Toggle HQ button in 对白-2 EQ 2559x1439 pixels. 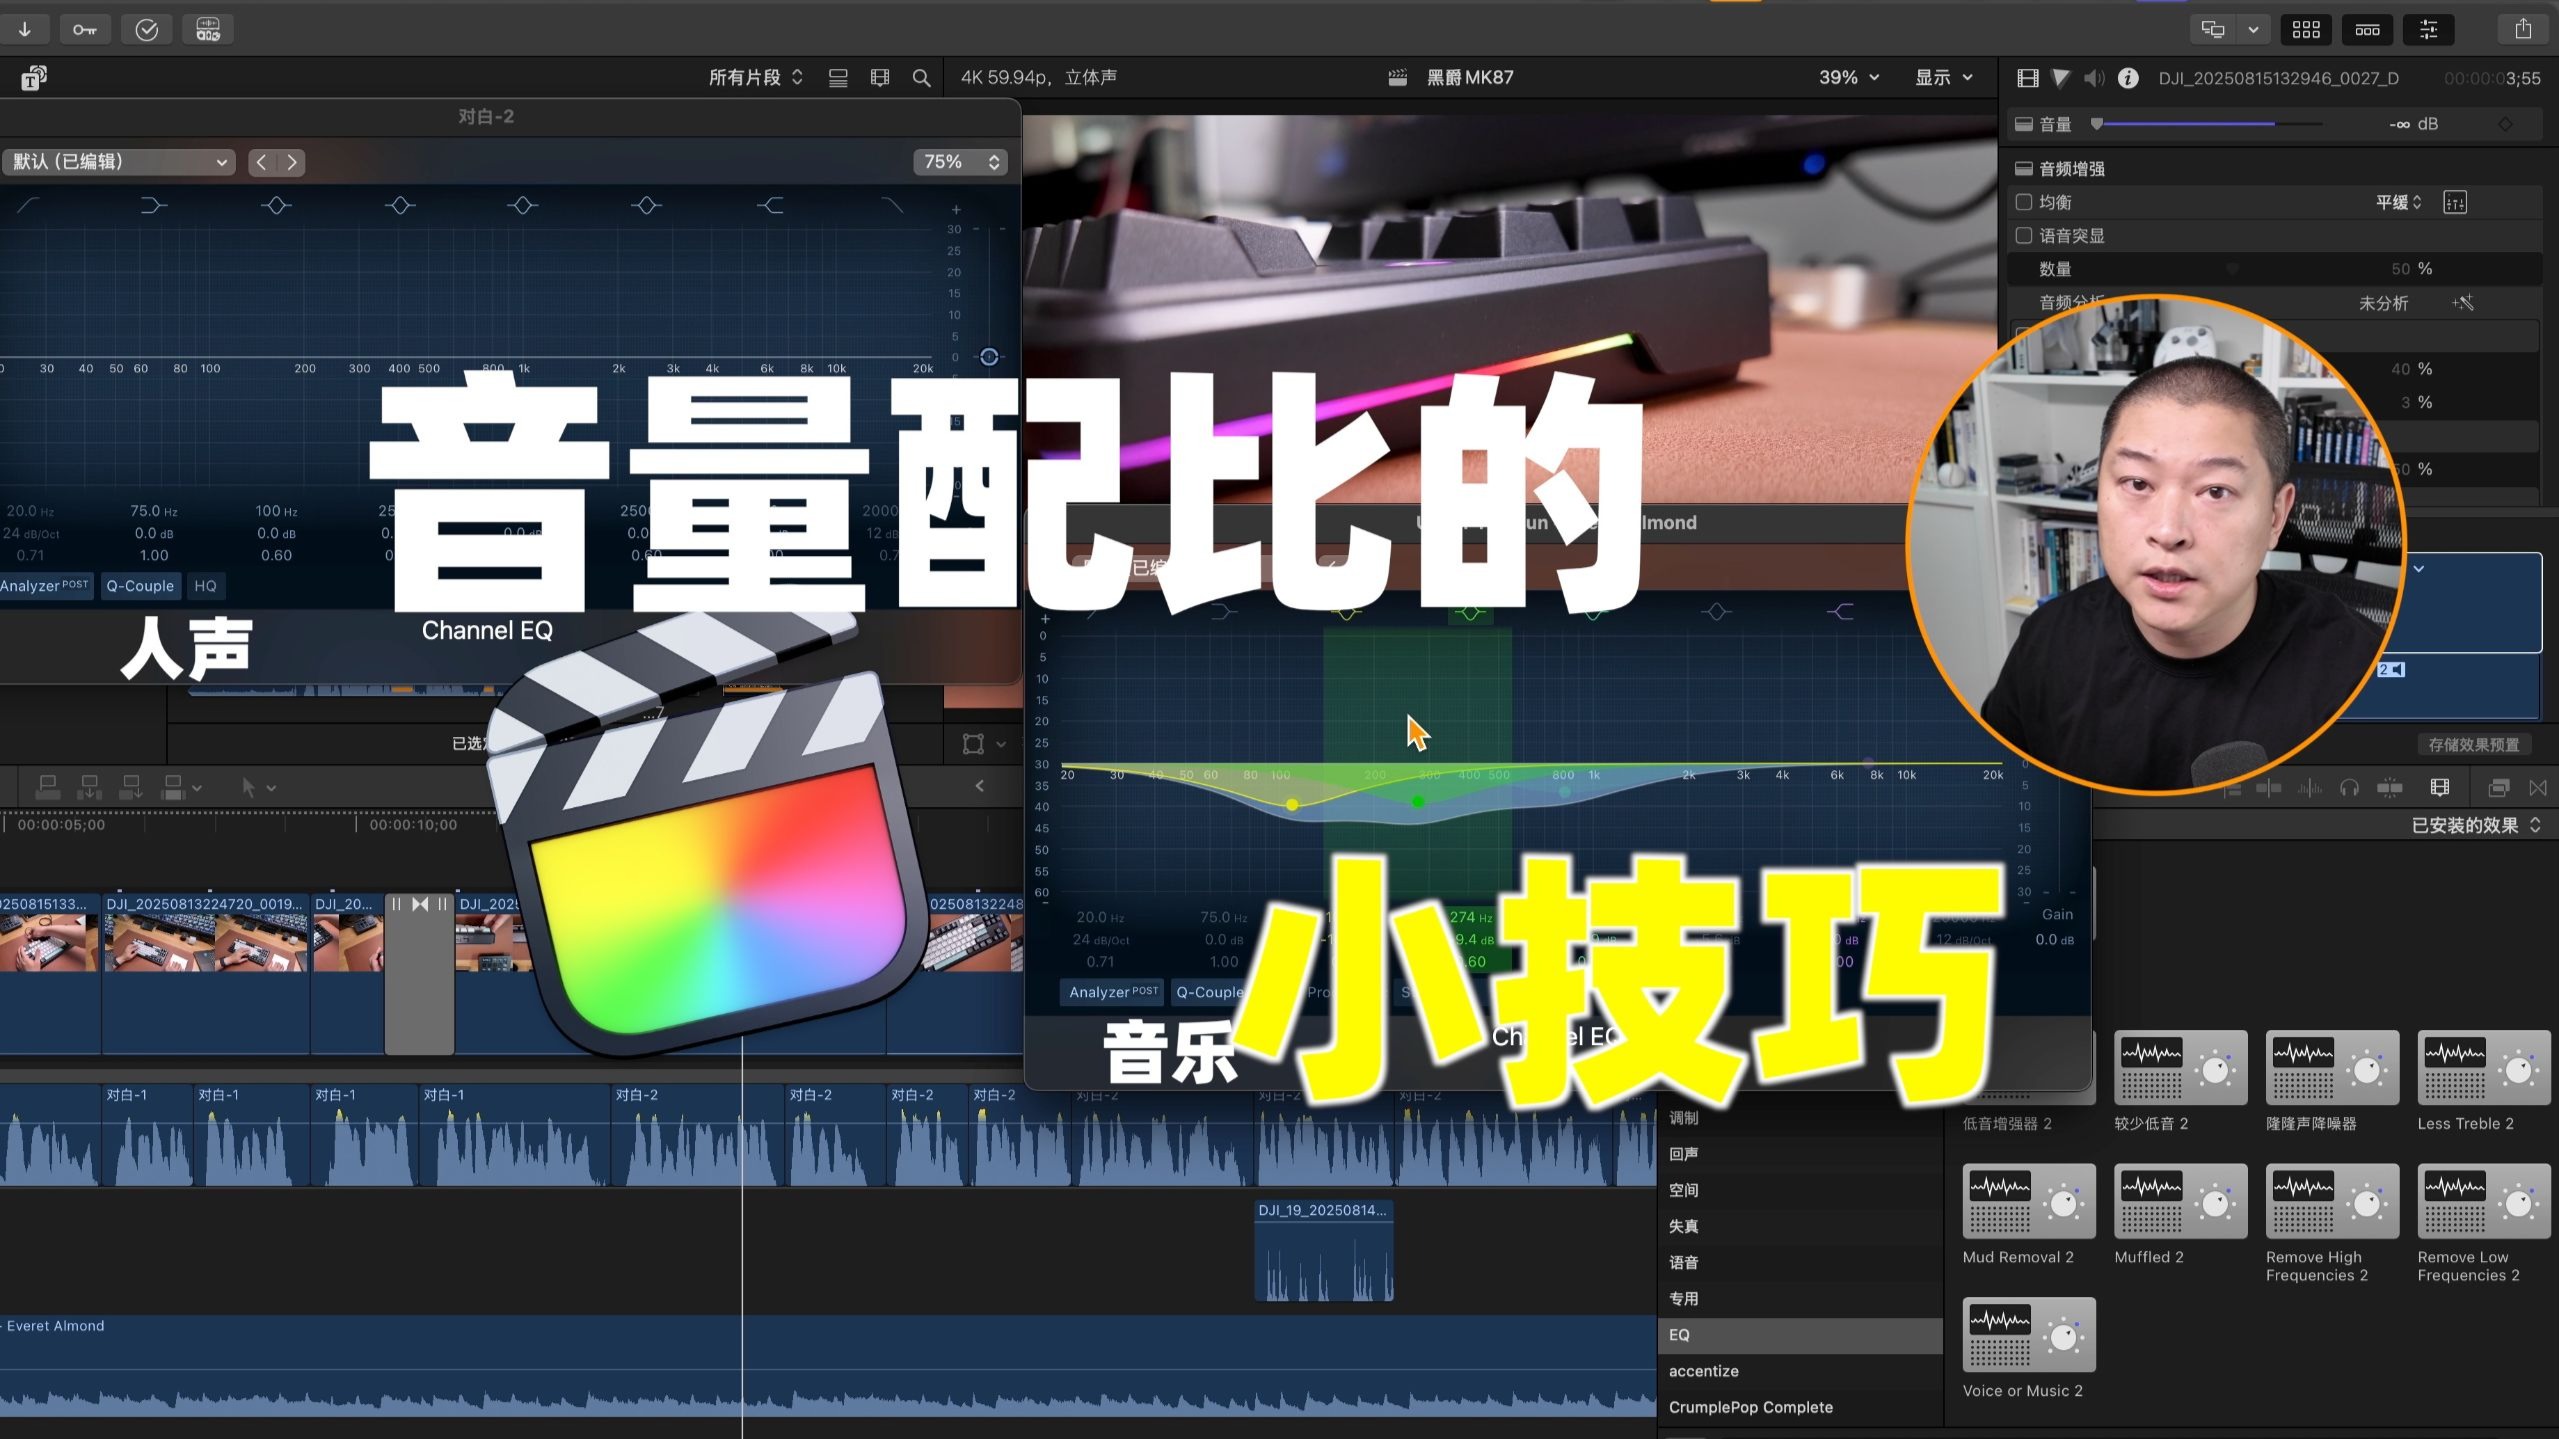tap(205, 586)
